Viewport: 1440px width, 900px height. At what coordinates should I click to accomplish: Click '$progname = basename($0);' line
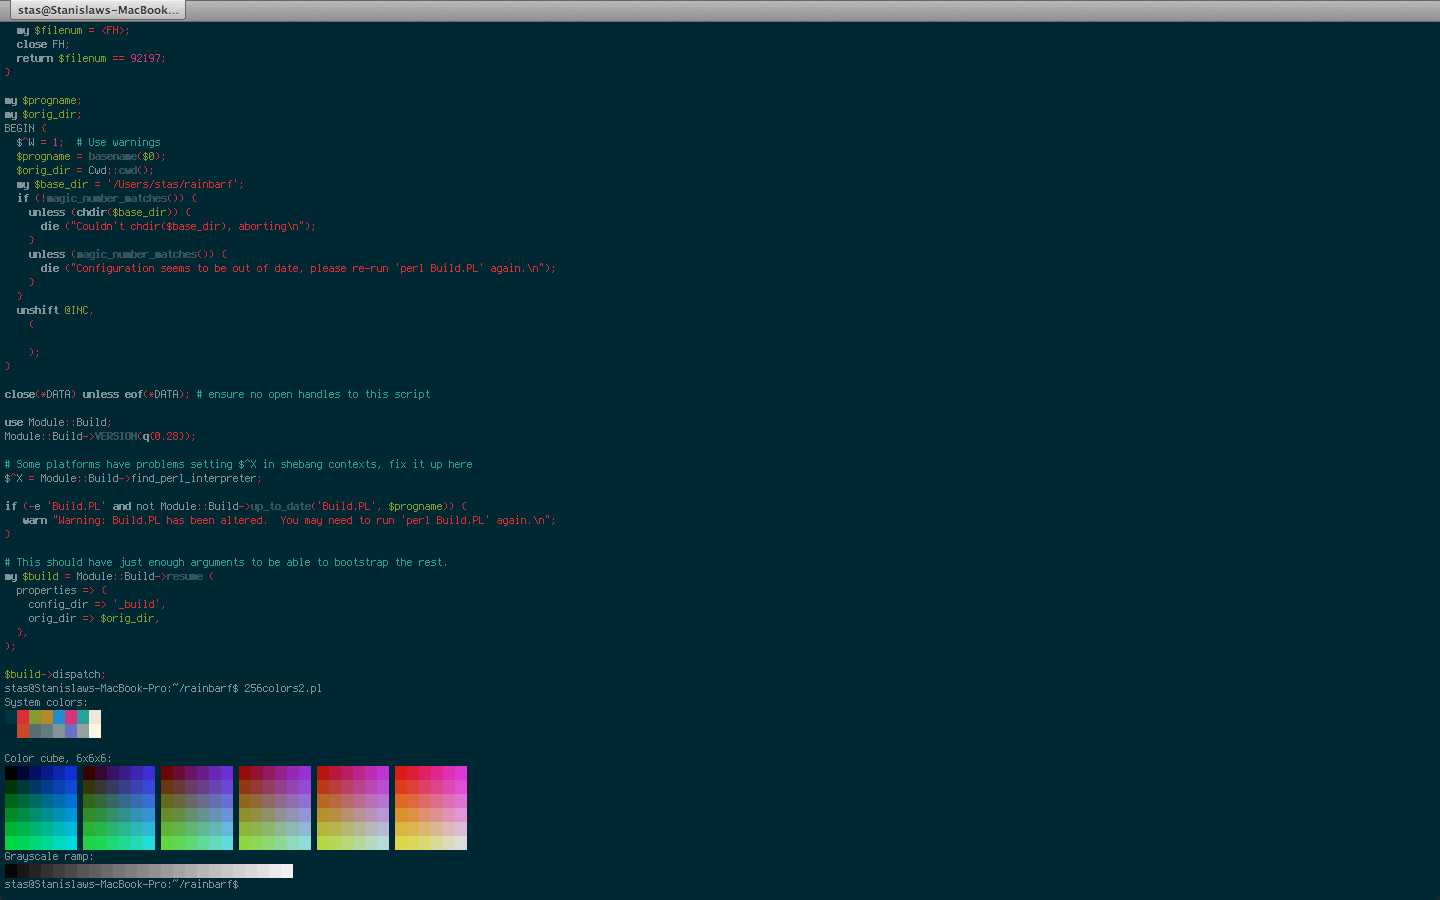(x=91, y=157)
